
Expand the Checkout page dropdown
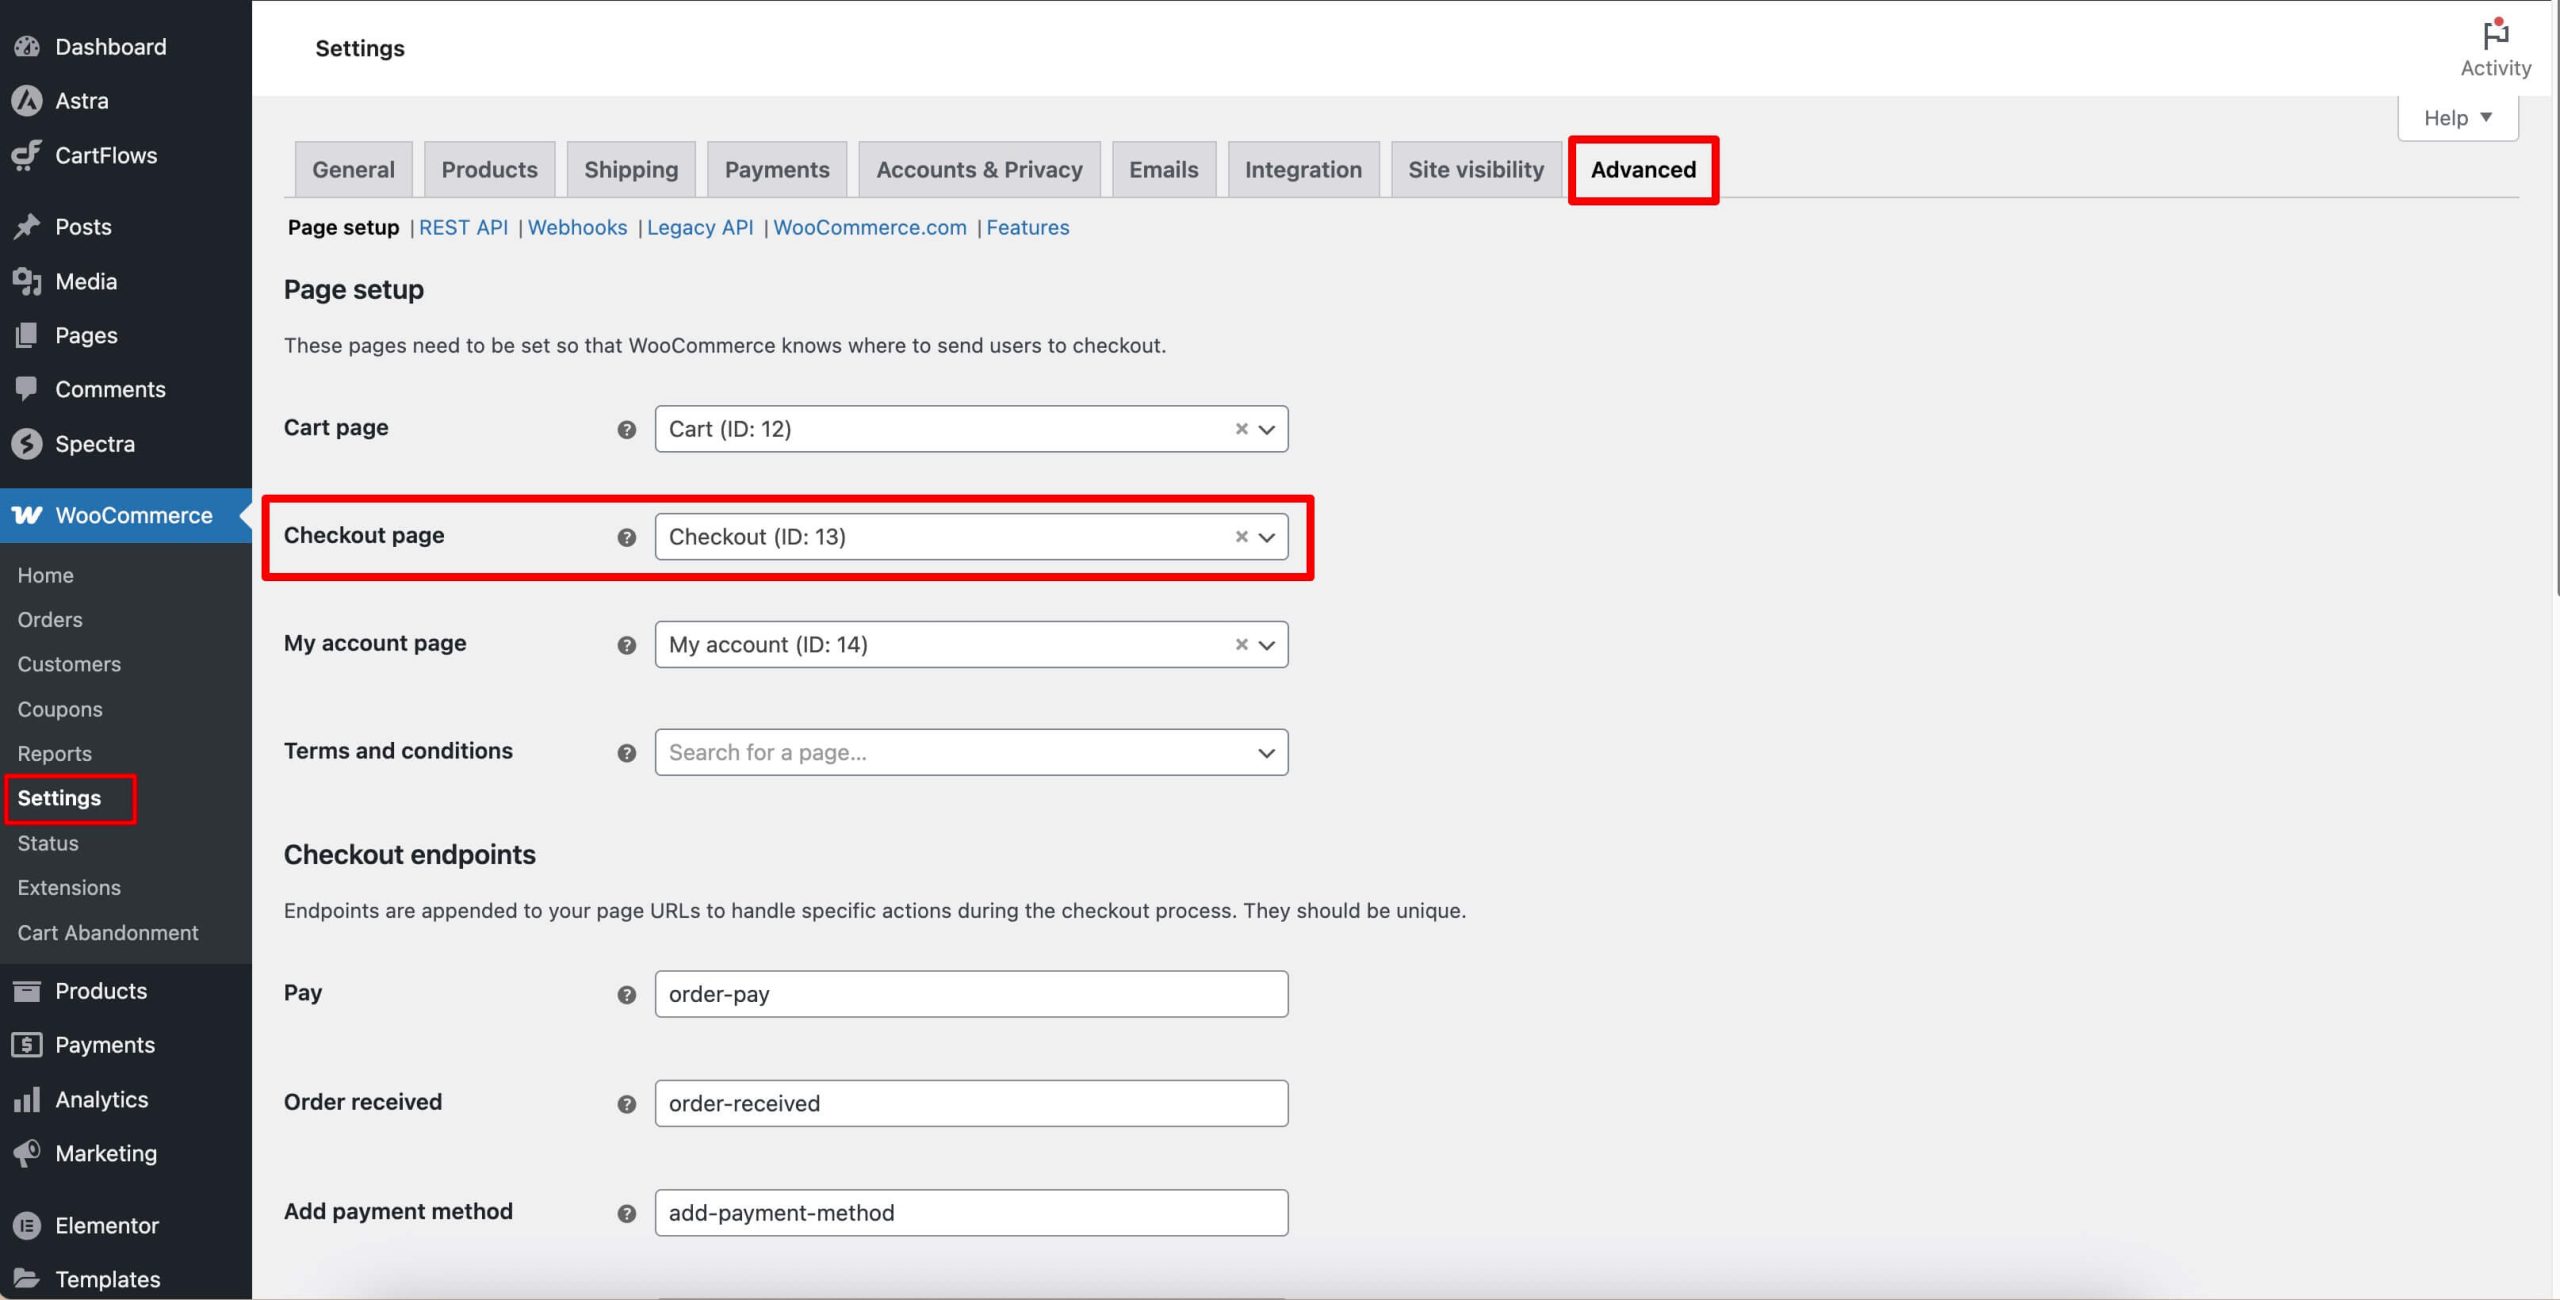1267,538
